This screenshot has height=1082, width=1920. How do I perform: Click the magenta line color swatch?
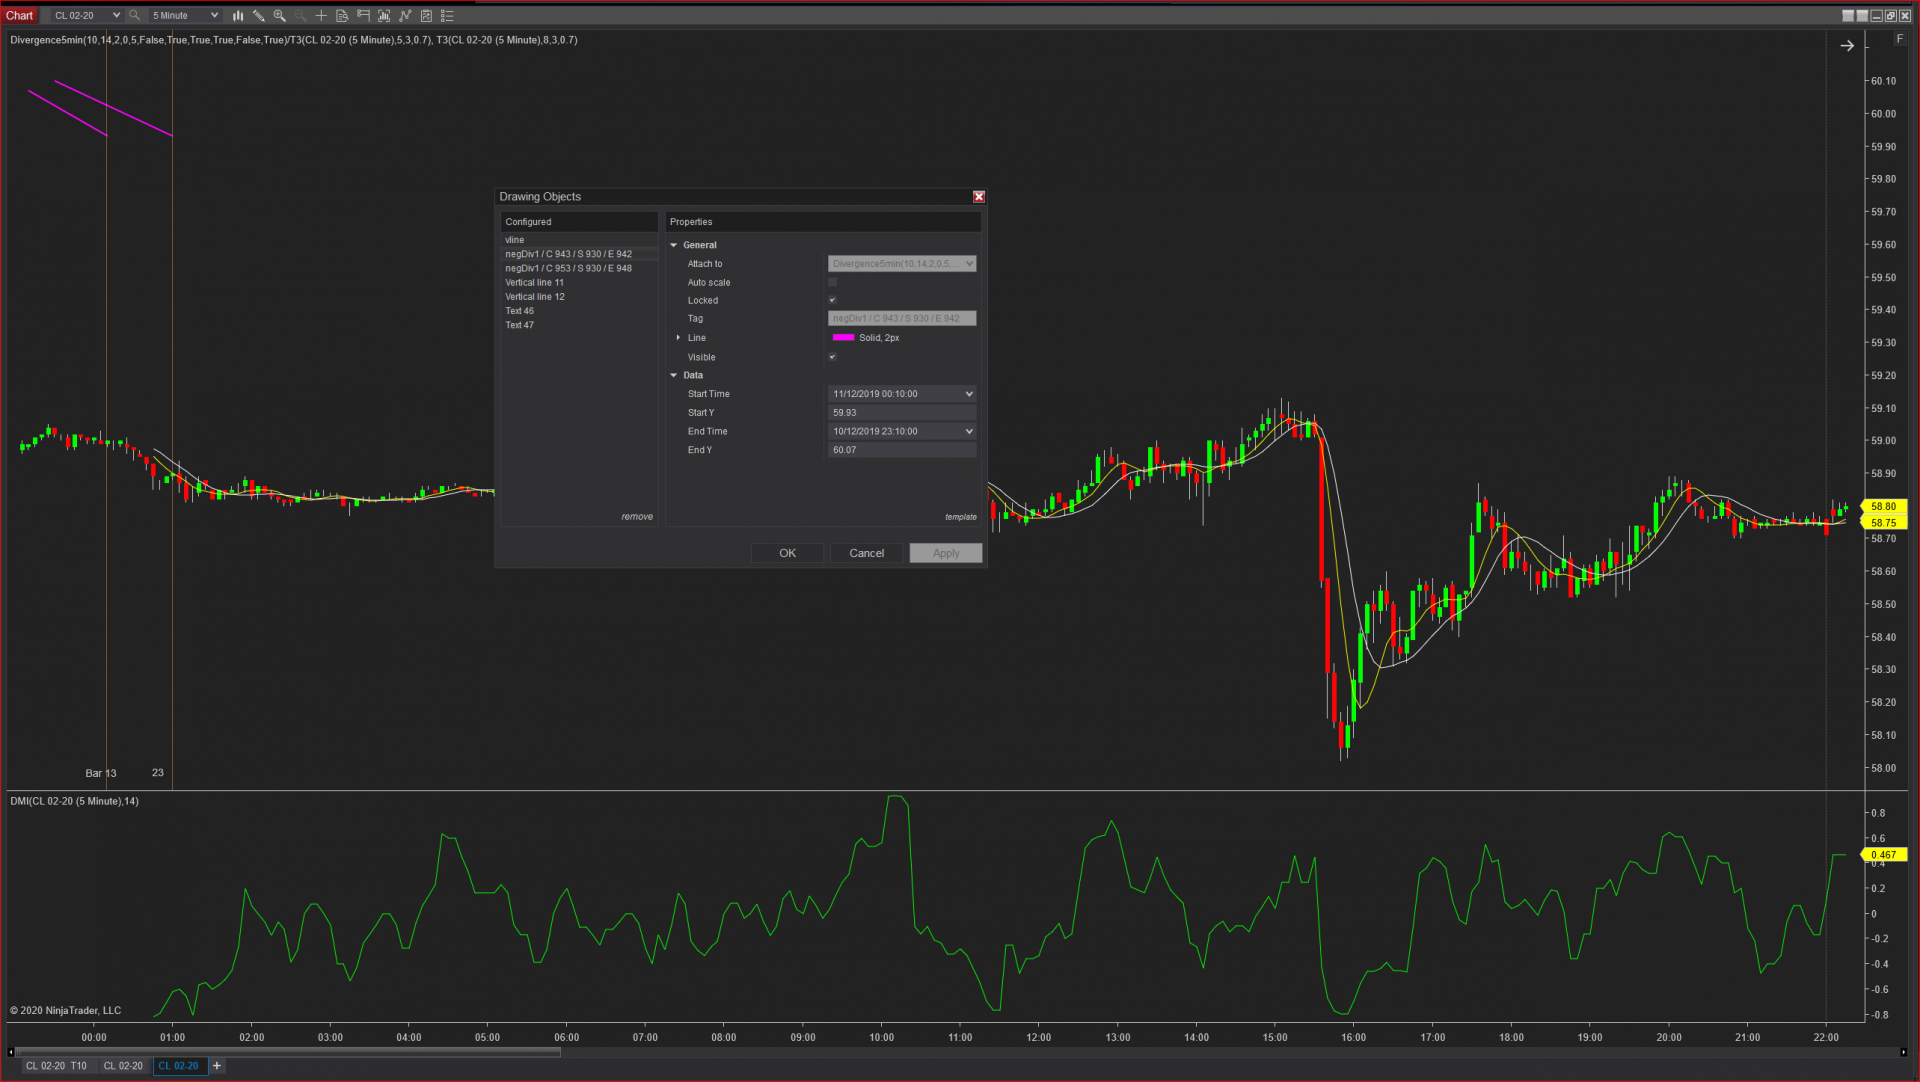coord(843,338)
